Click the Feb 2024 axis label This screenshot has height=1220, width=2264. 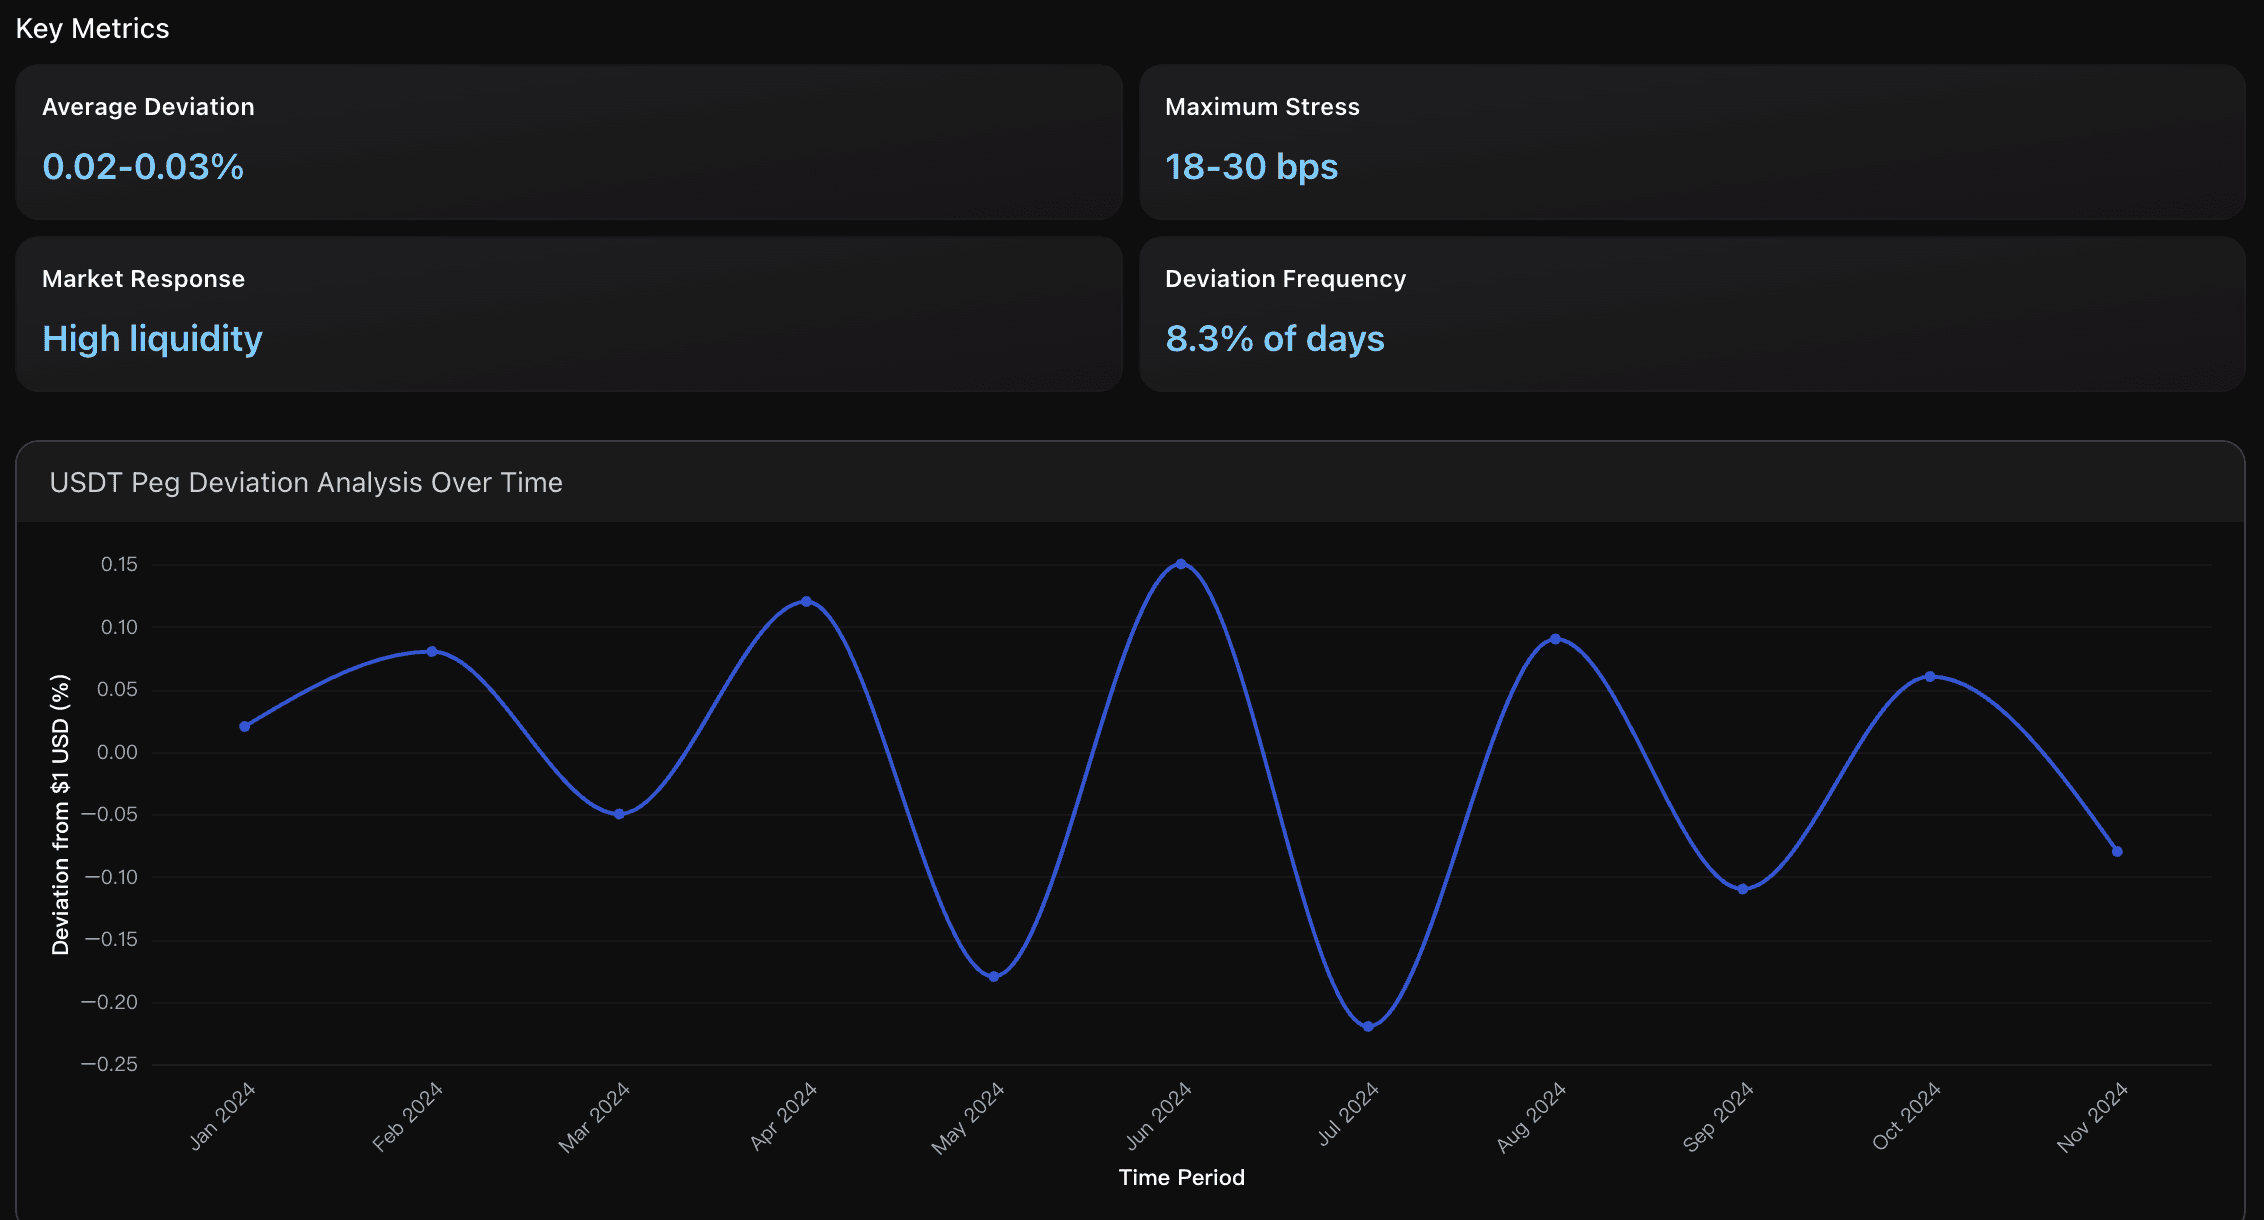tap(408, 1117)
